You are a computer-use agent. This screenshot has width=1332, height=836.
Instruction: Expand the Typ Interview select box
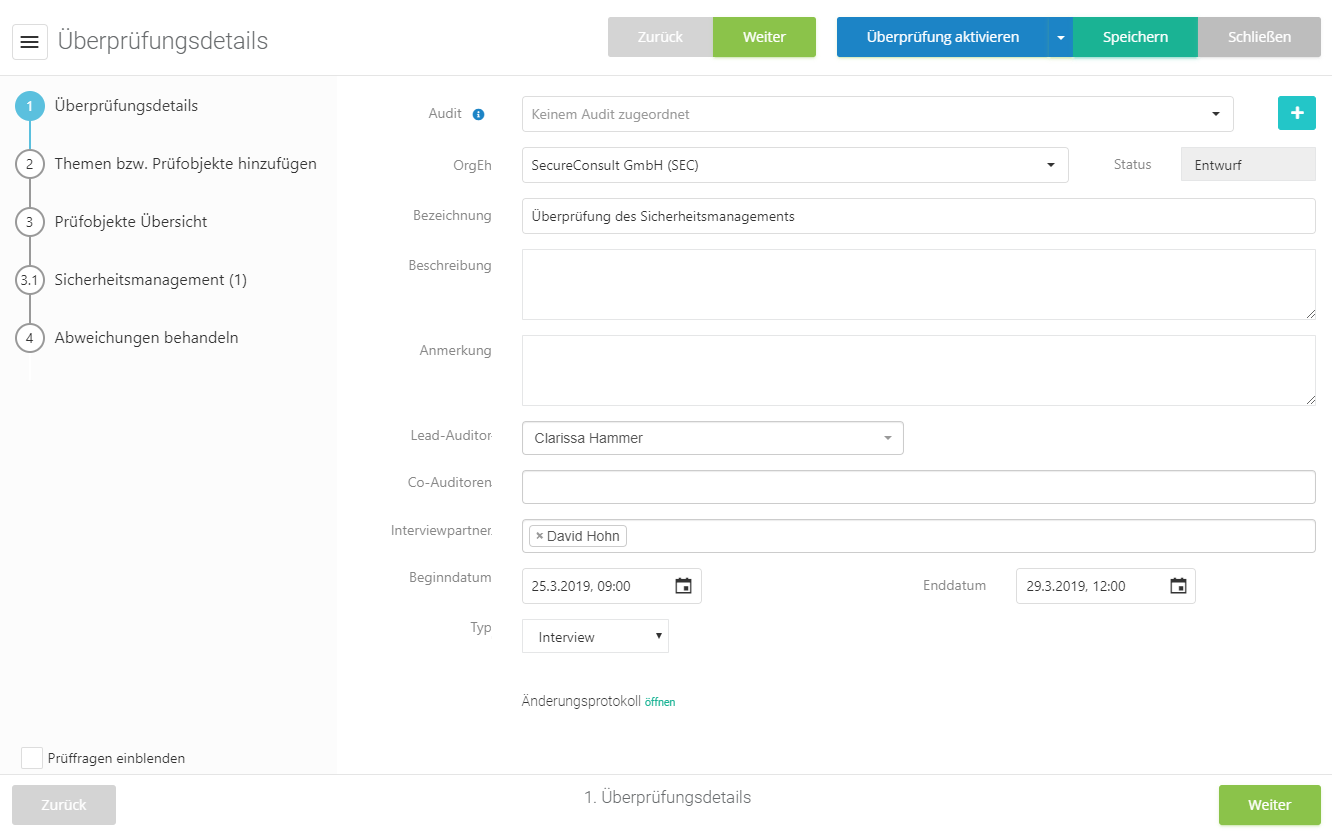click(x=595, y=637)
